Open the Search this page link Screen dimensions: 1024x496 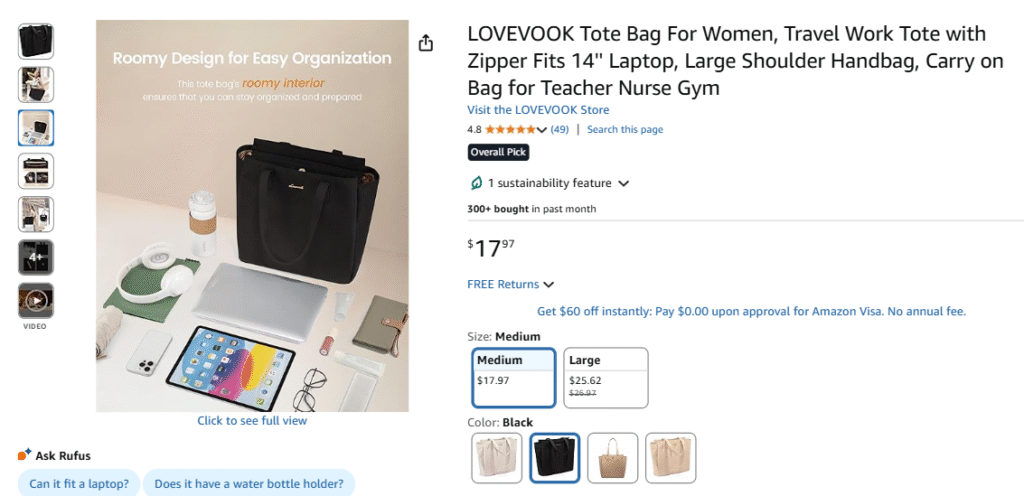pos(625,129)
